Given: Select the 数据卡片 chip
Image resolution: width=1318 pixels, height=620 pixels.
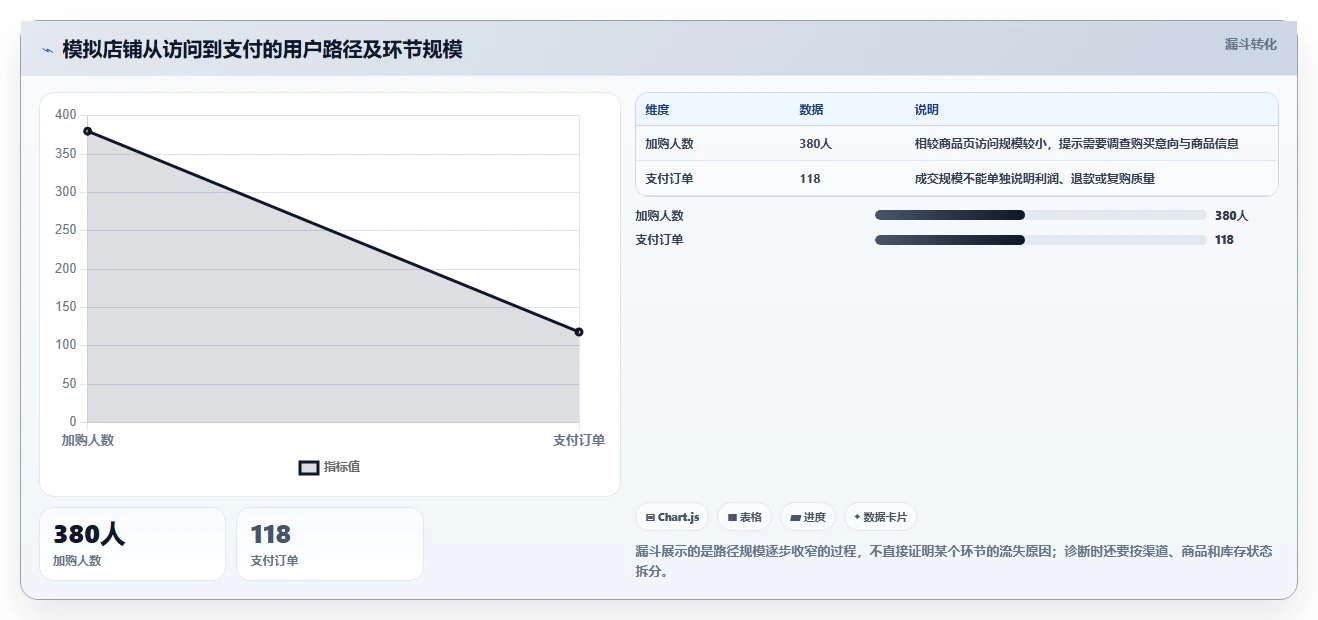Looking at the screenshot, I should [x=880, y=517].
